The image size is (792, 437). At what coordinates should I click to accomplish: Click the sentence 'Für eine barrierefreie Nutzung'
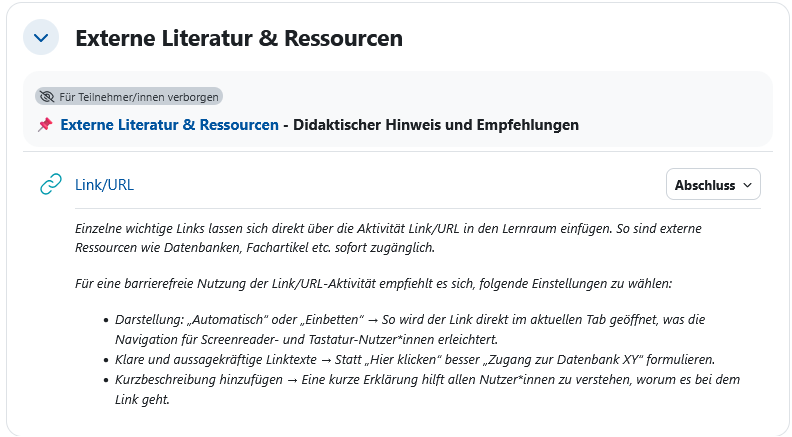tap(374, 283)
